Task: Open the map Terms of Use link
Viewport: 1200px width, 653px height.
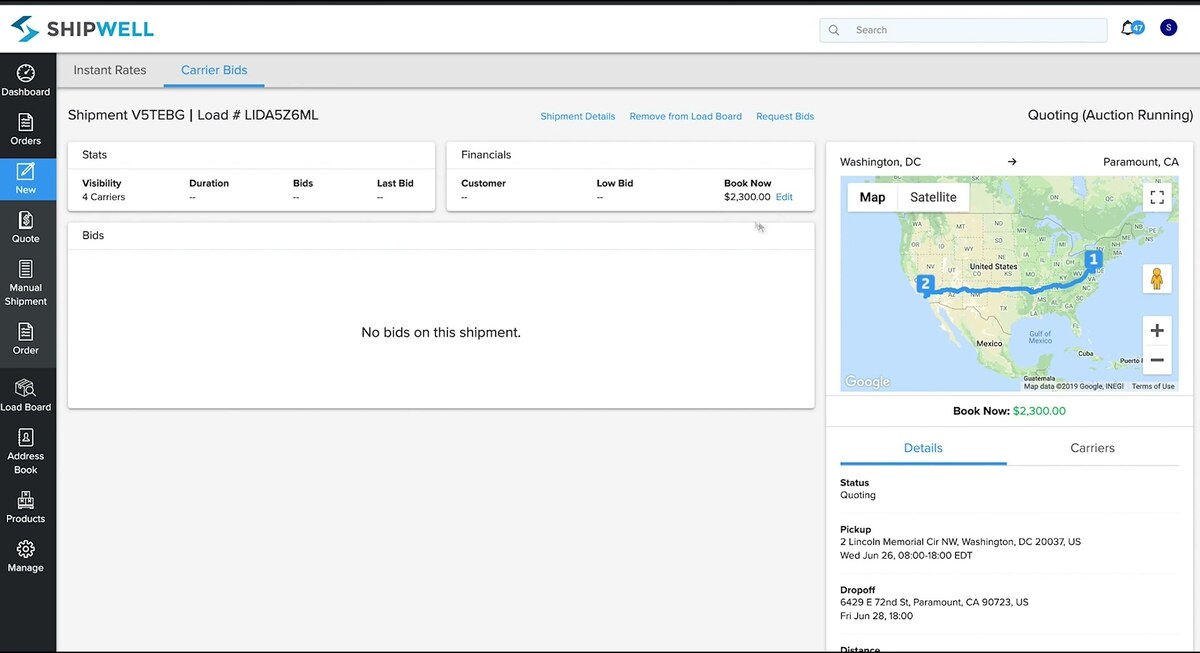Action: (1153, 386)
